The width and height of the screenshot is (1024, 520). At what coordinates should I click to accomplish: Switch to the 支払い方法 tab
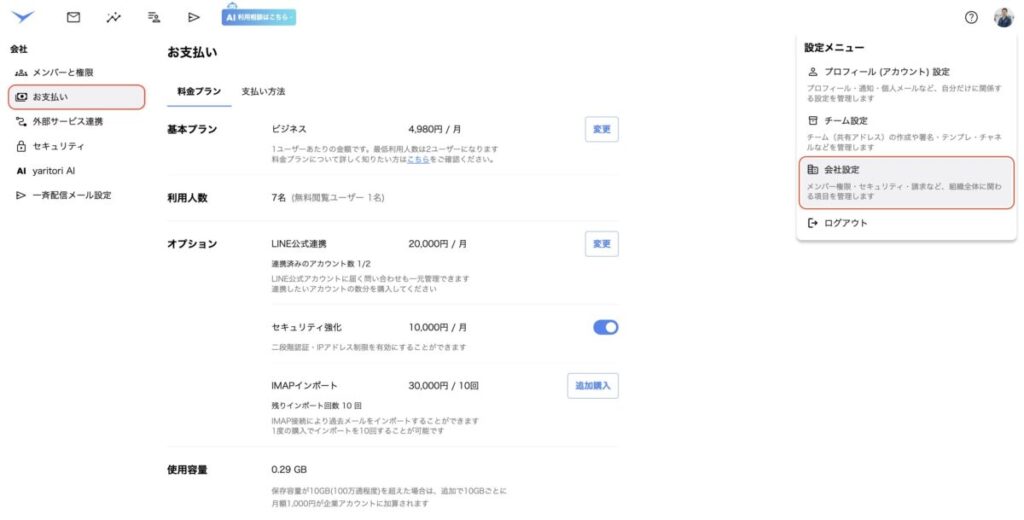(x=263, y=91)
